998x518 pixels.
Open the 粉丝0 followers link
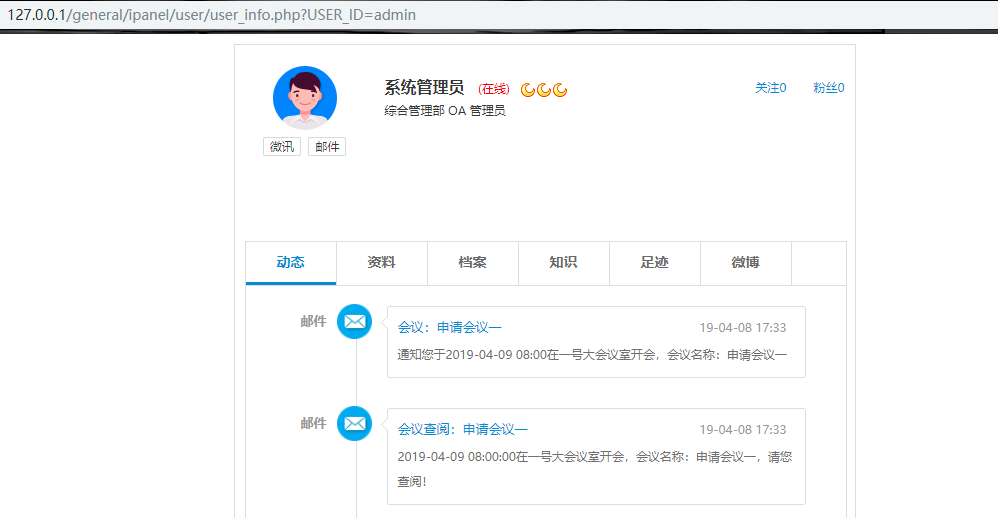(828, 88)
